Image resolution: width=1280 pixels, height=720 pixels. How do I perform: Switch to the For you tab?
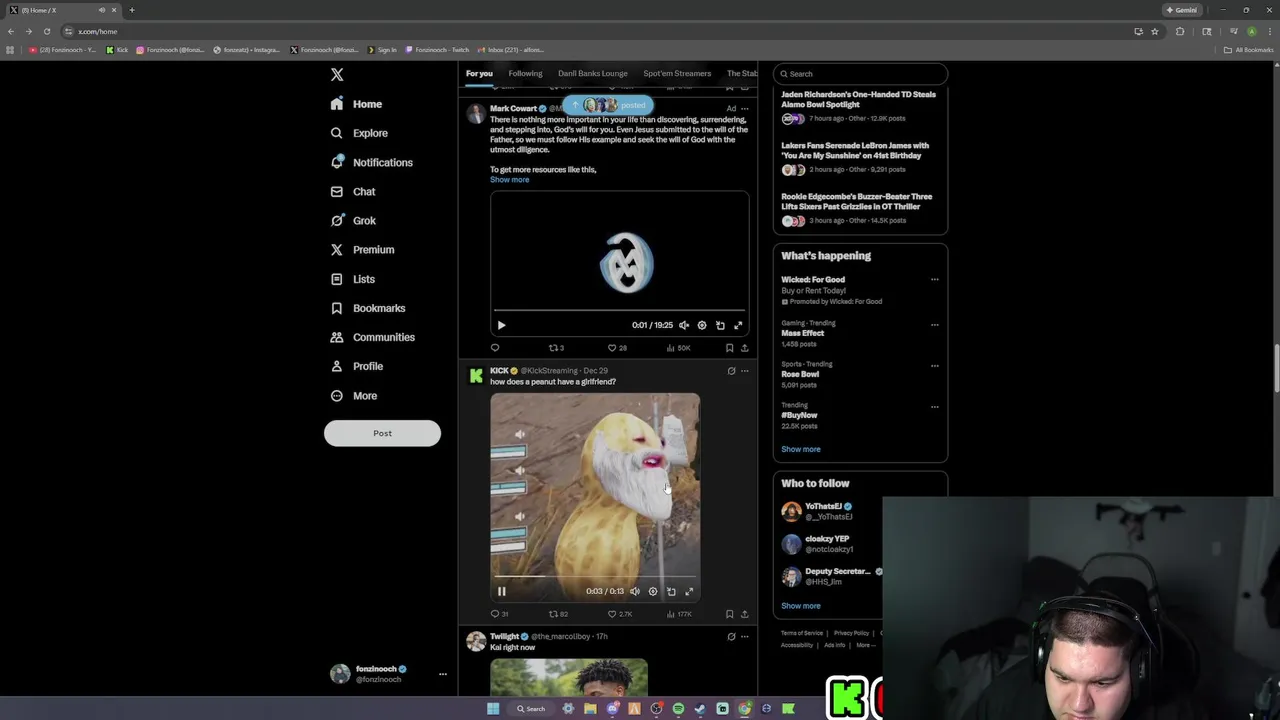[x=479, y=73]
